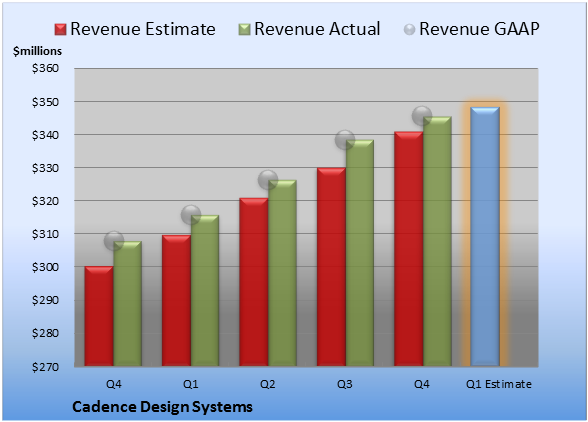The image size is (588, 422).
Task: Click the '$280' y-axis label
Action: pyautogui.click(x=45, y=333)
